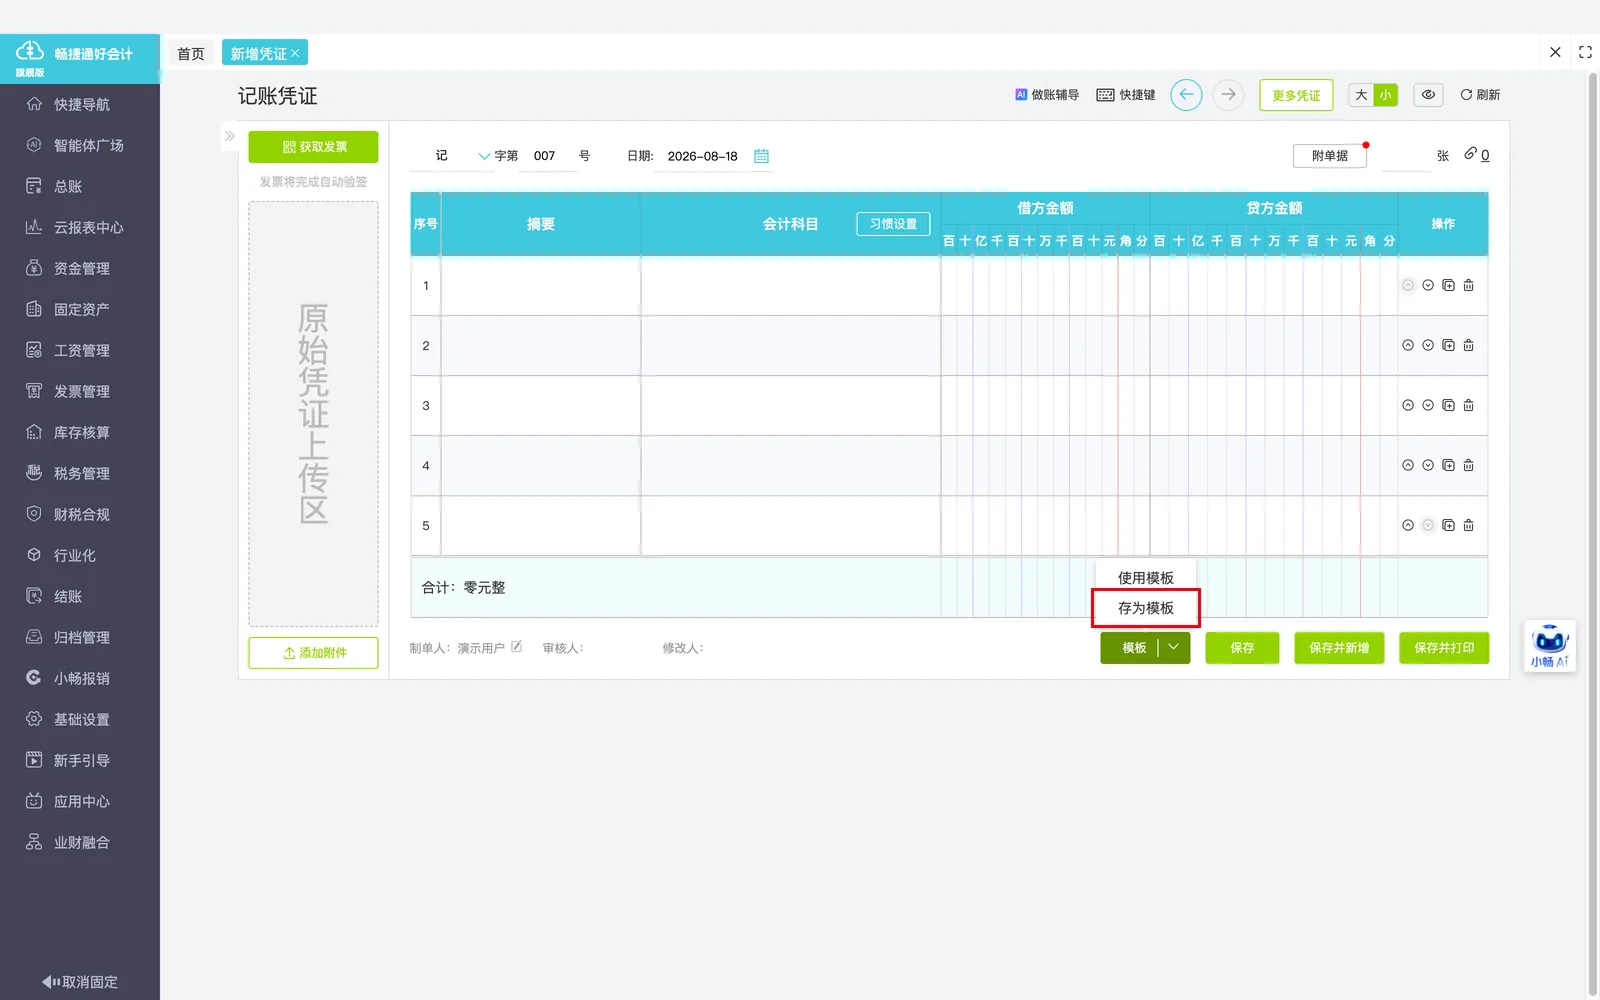Show 快捷键 keyboard shortcuts
Viewport: 1600px width, 1000px height.
1126,95
